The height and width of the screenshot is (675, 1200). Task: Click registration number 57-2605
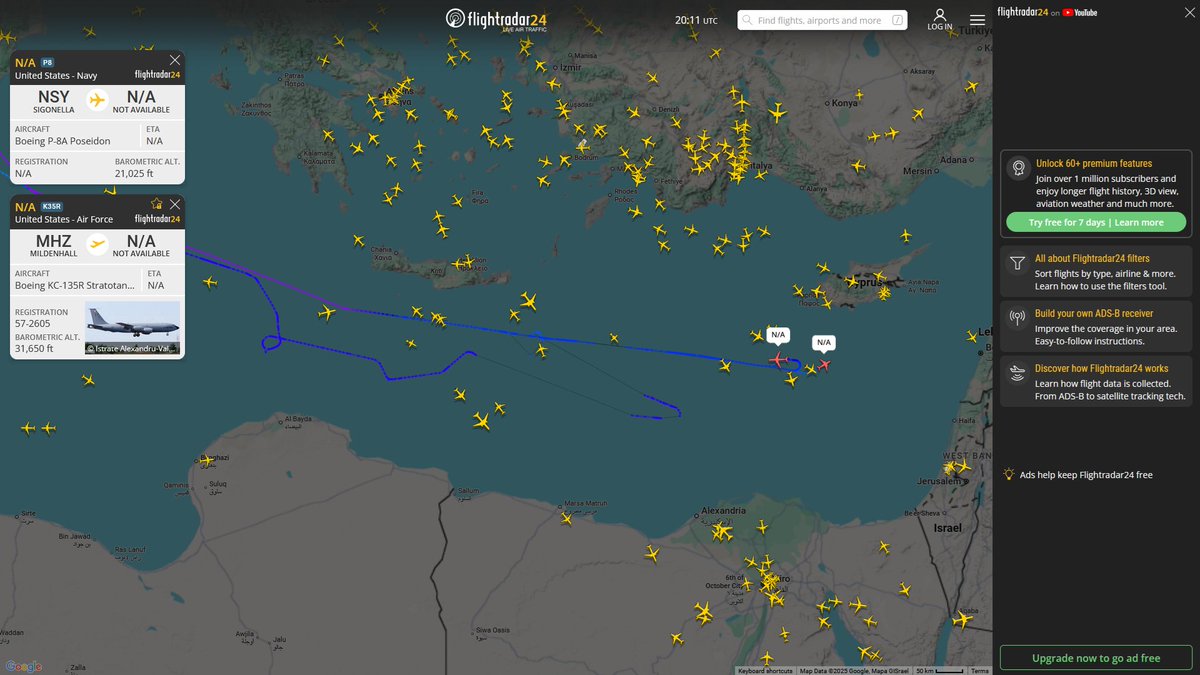(34, 324)
